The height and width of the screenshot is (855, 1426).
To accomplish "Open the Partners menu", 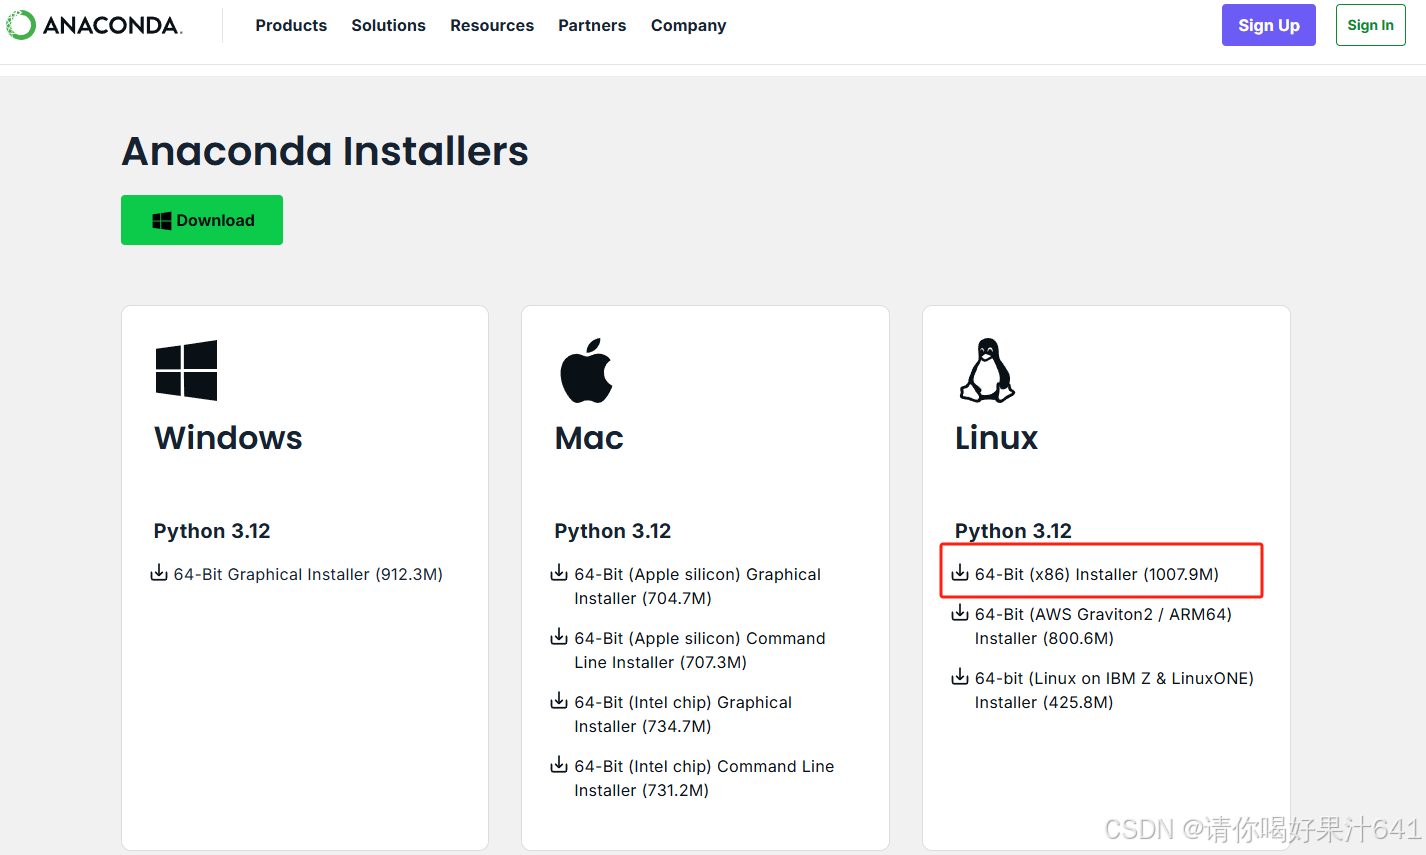I will pos(592,25).
